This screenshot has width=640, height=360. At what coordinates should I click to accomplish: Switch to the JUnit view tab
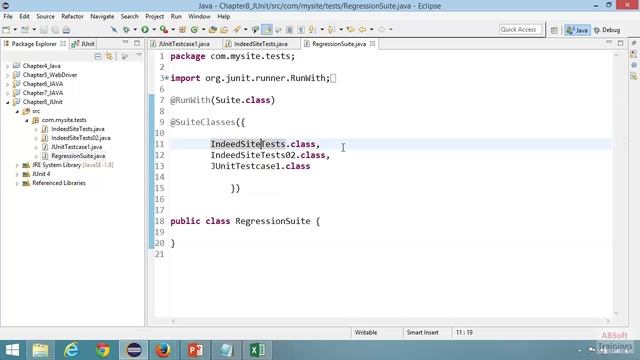tap(83, 44)
